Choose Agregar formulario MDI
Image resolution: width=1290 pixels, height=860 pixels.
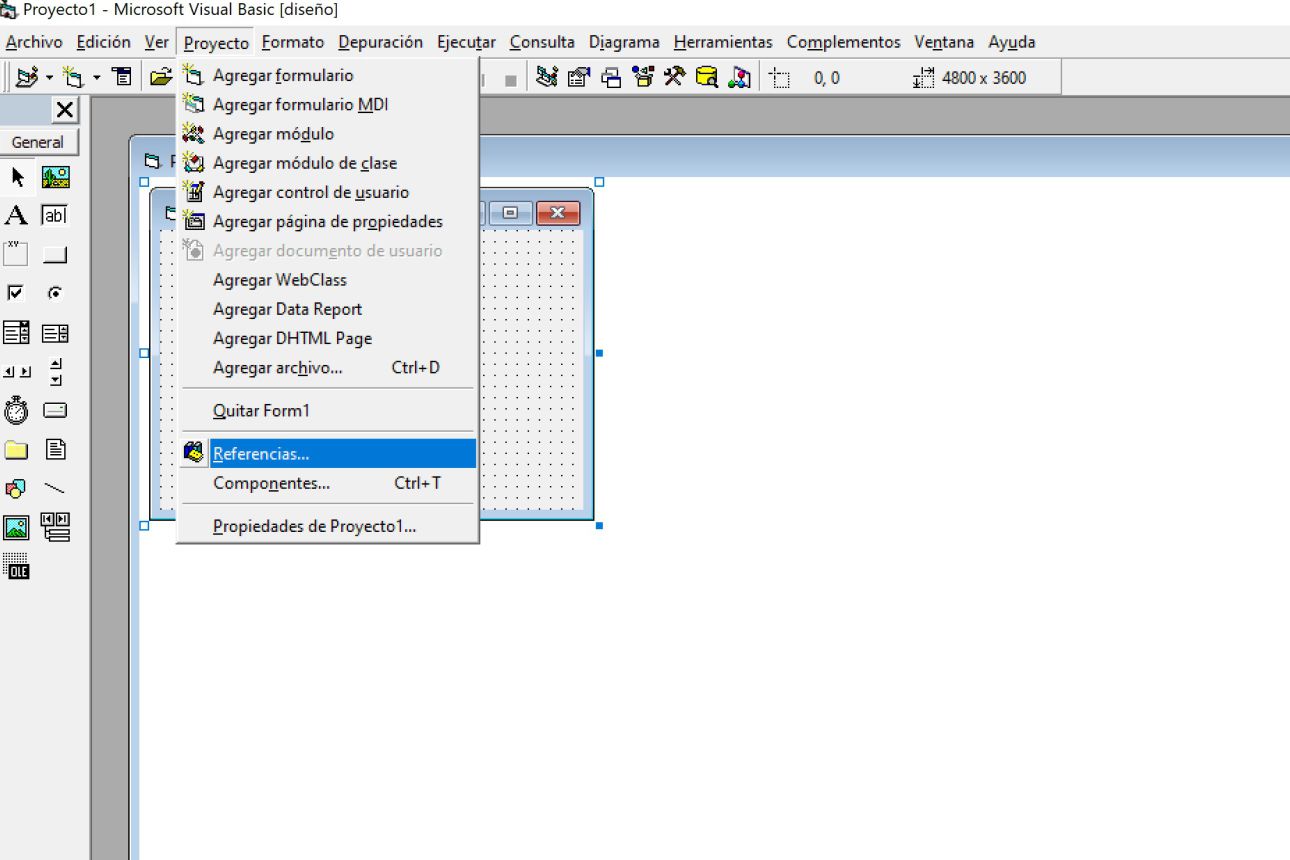(x=327, y=104)
